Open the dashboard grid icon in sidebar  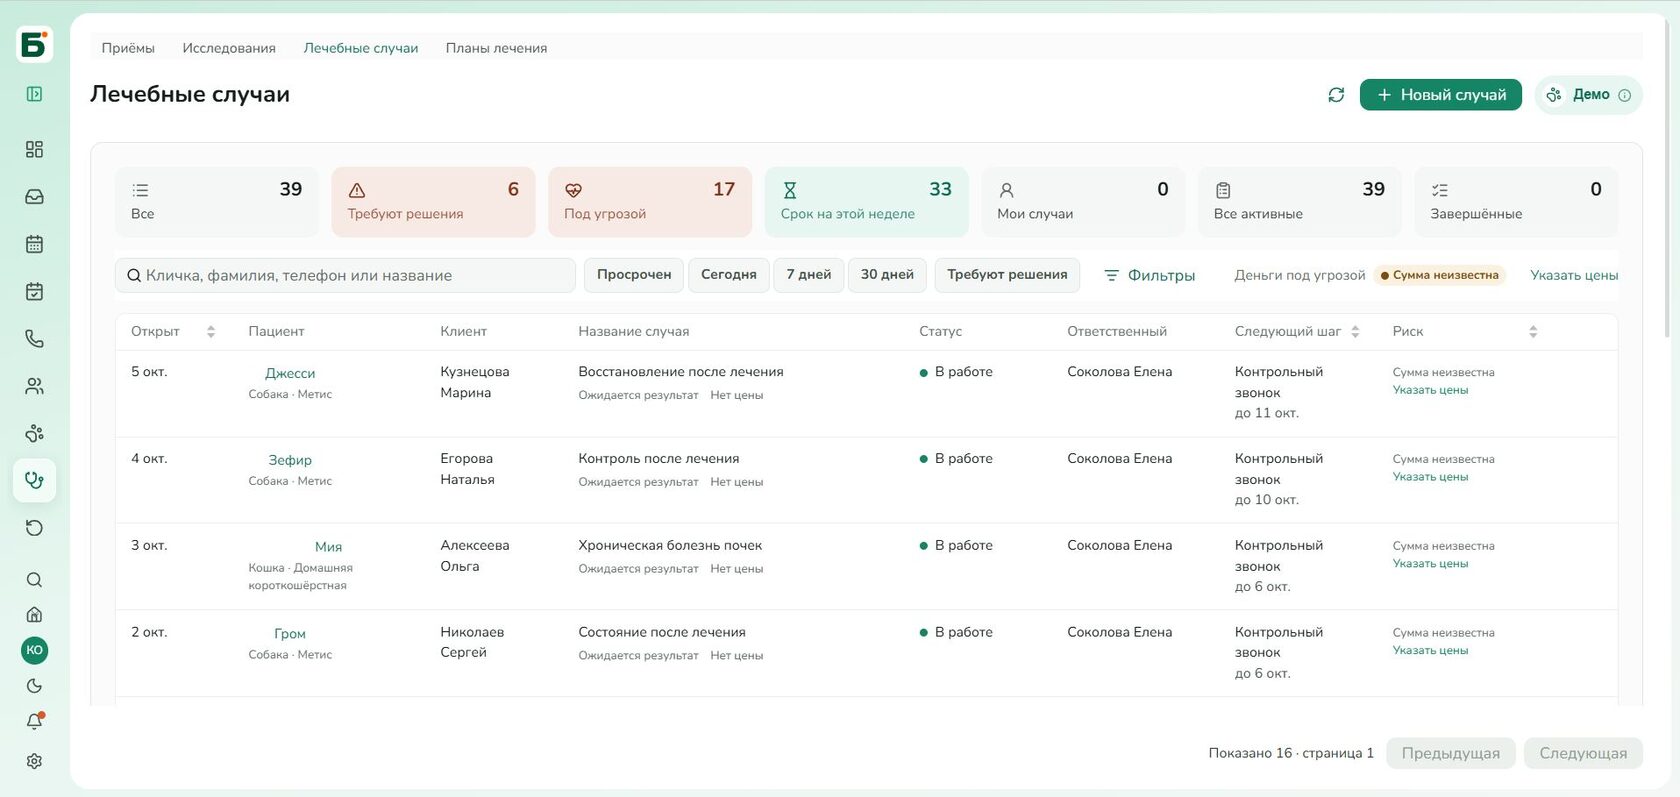pyautogui.click(x=34, y=149)
